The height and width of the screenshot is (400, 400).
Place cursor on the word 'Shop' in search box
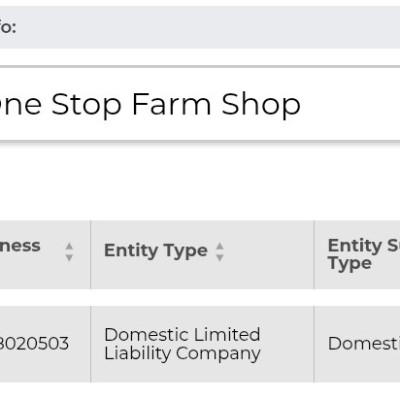(x=261, y=105)
